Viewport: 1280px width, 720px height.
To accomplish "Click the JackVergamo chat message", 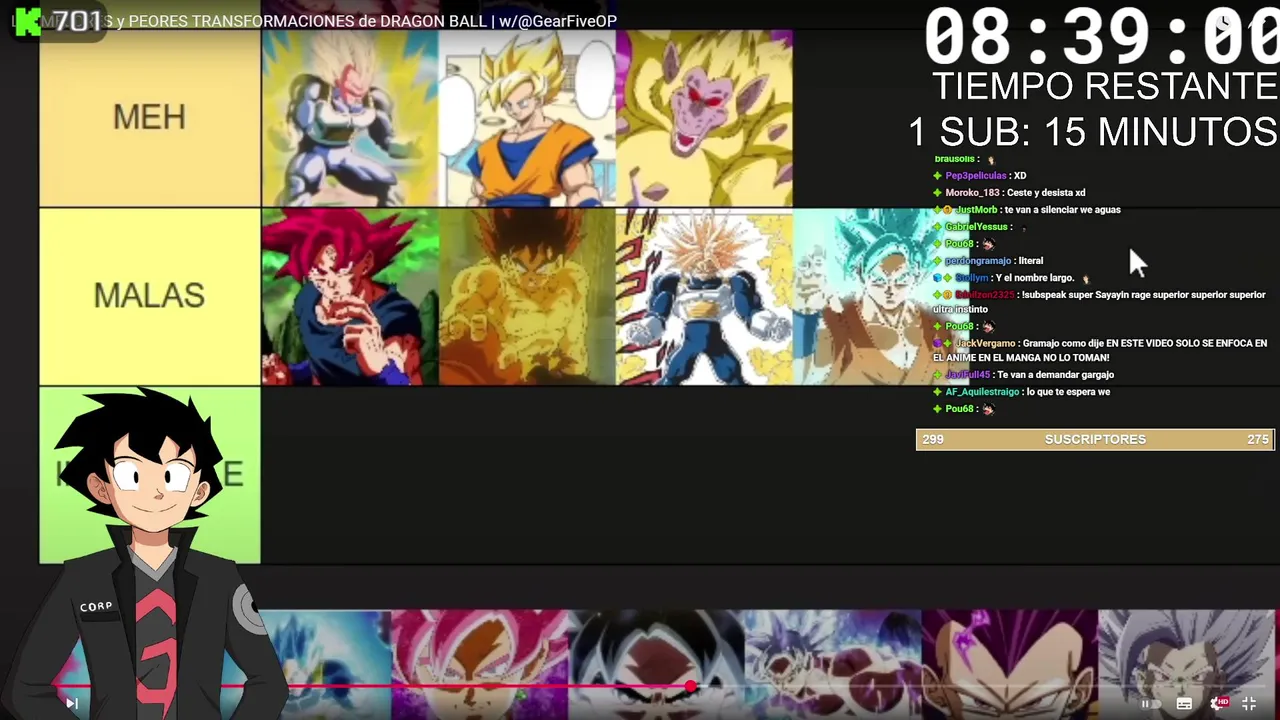I will (1100, 350).
